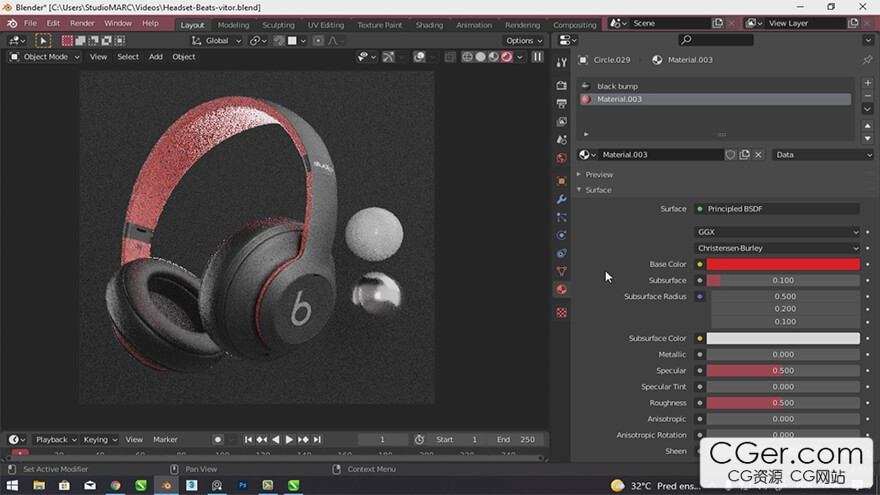
Task: Move material slot up with arrow
Action: point(868,126)
